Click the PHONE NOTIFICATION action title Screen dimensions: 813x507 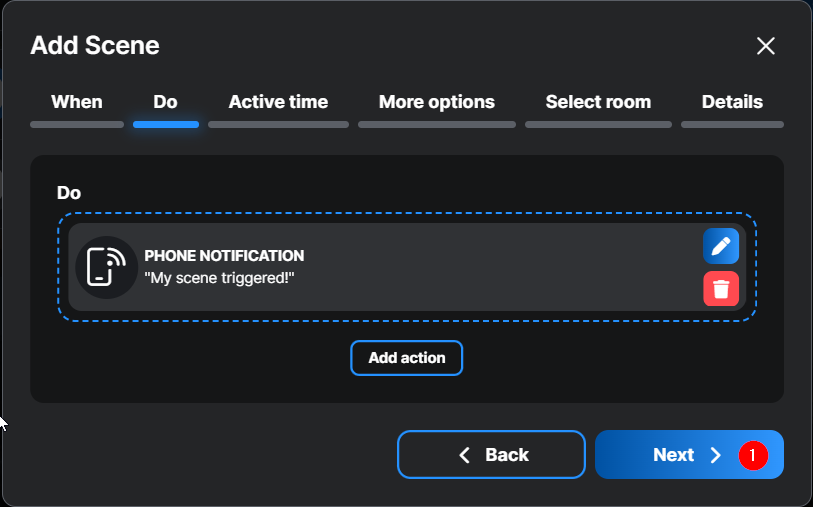click(x=224, y=256)
